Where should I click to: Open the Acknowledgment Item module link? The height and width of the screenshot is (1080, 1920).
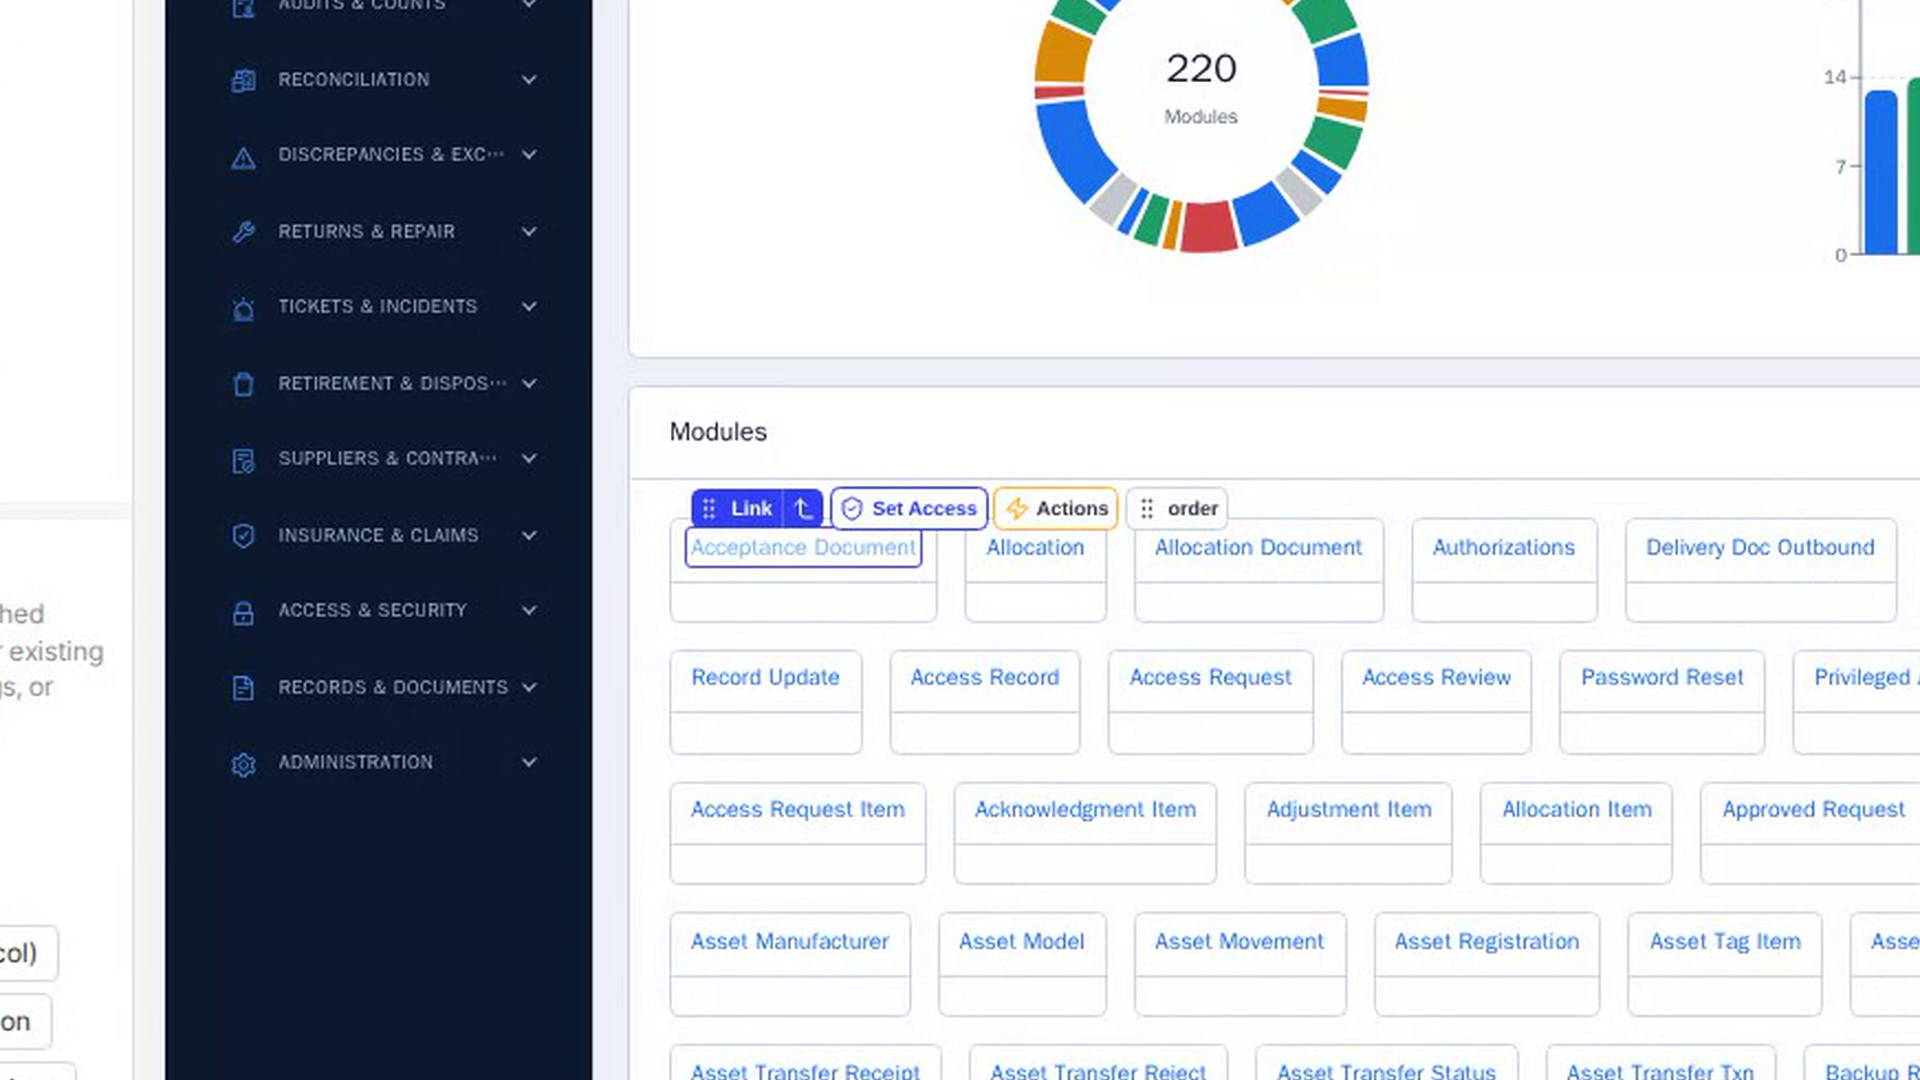click(x=1085, y=810)
